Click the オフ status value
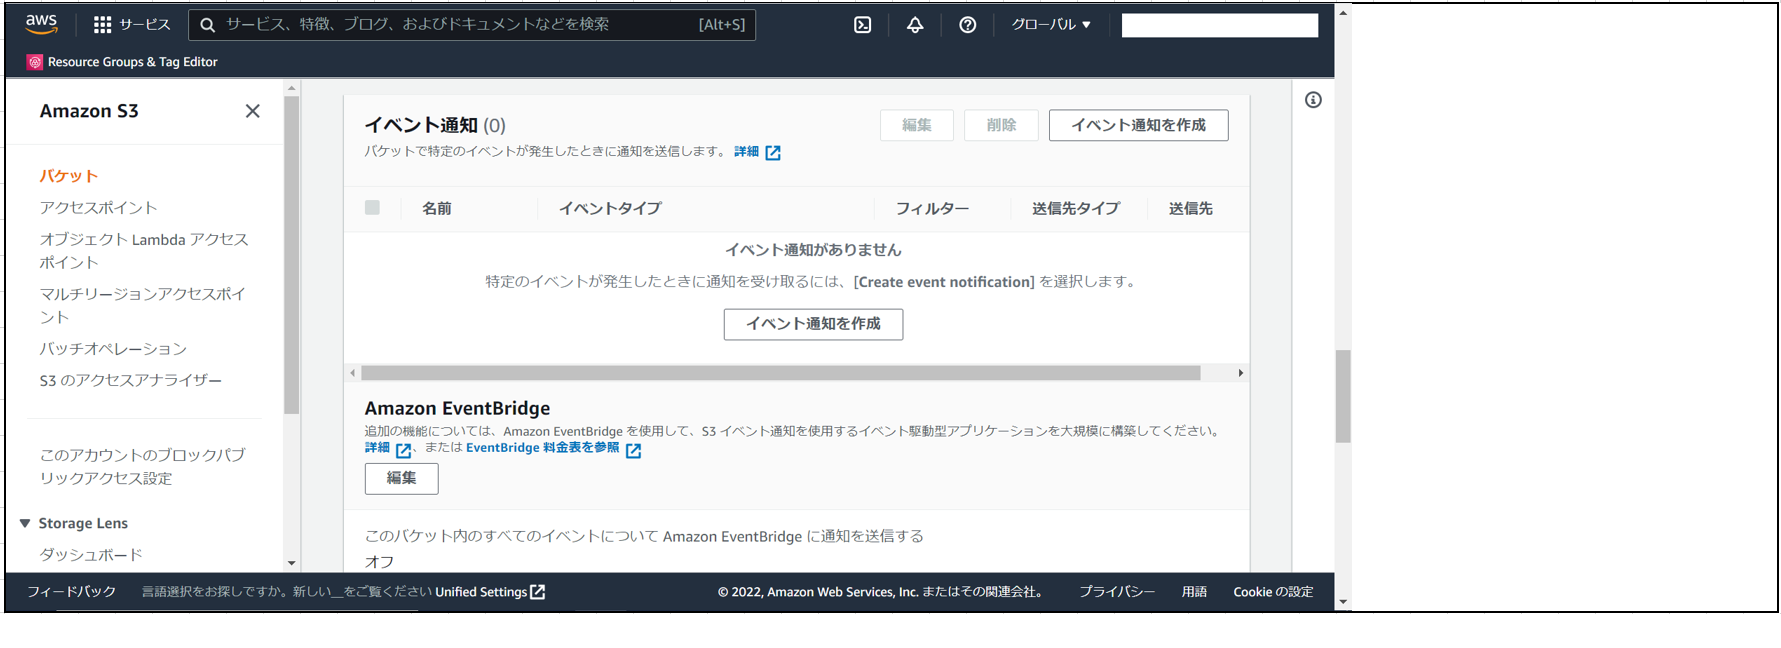The width and height of the screenshot is (1781, 648). point(379,562)
